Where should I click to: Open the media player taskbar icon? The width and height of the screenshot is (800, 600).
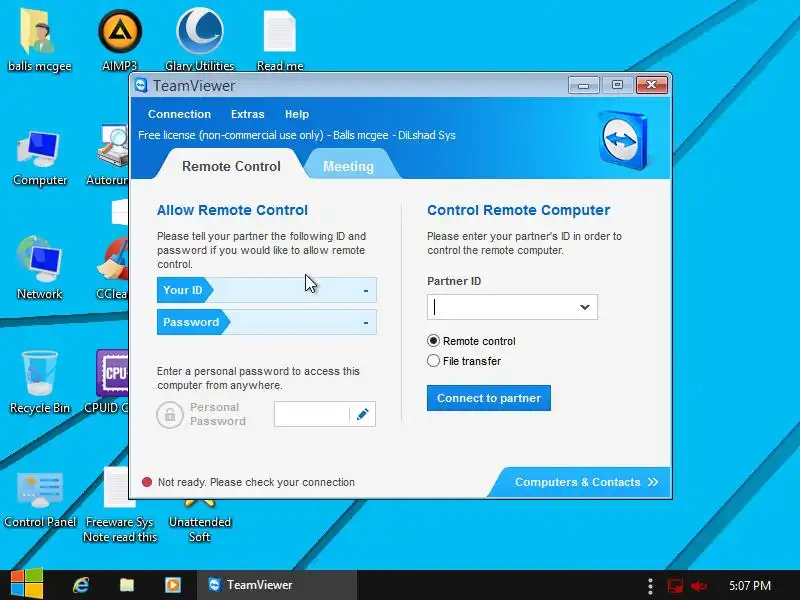tap(172, 585)
